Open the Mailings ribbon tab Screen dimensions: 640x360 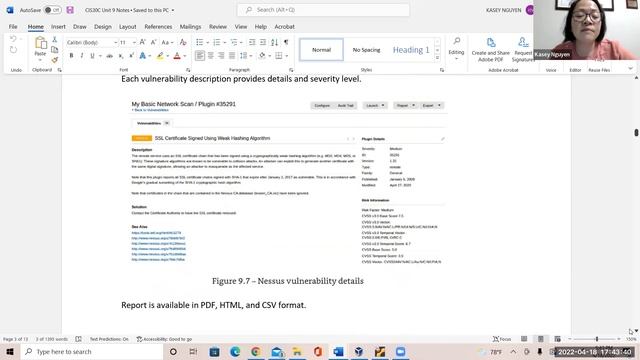click(191, 27)
